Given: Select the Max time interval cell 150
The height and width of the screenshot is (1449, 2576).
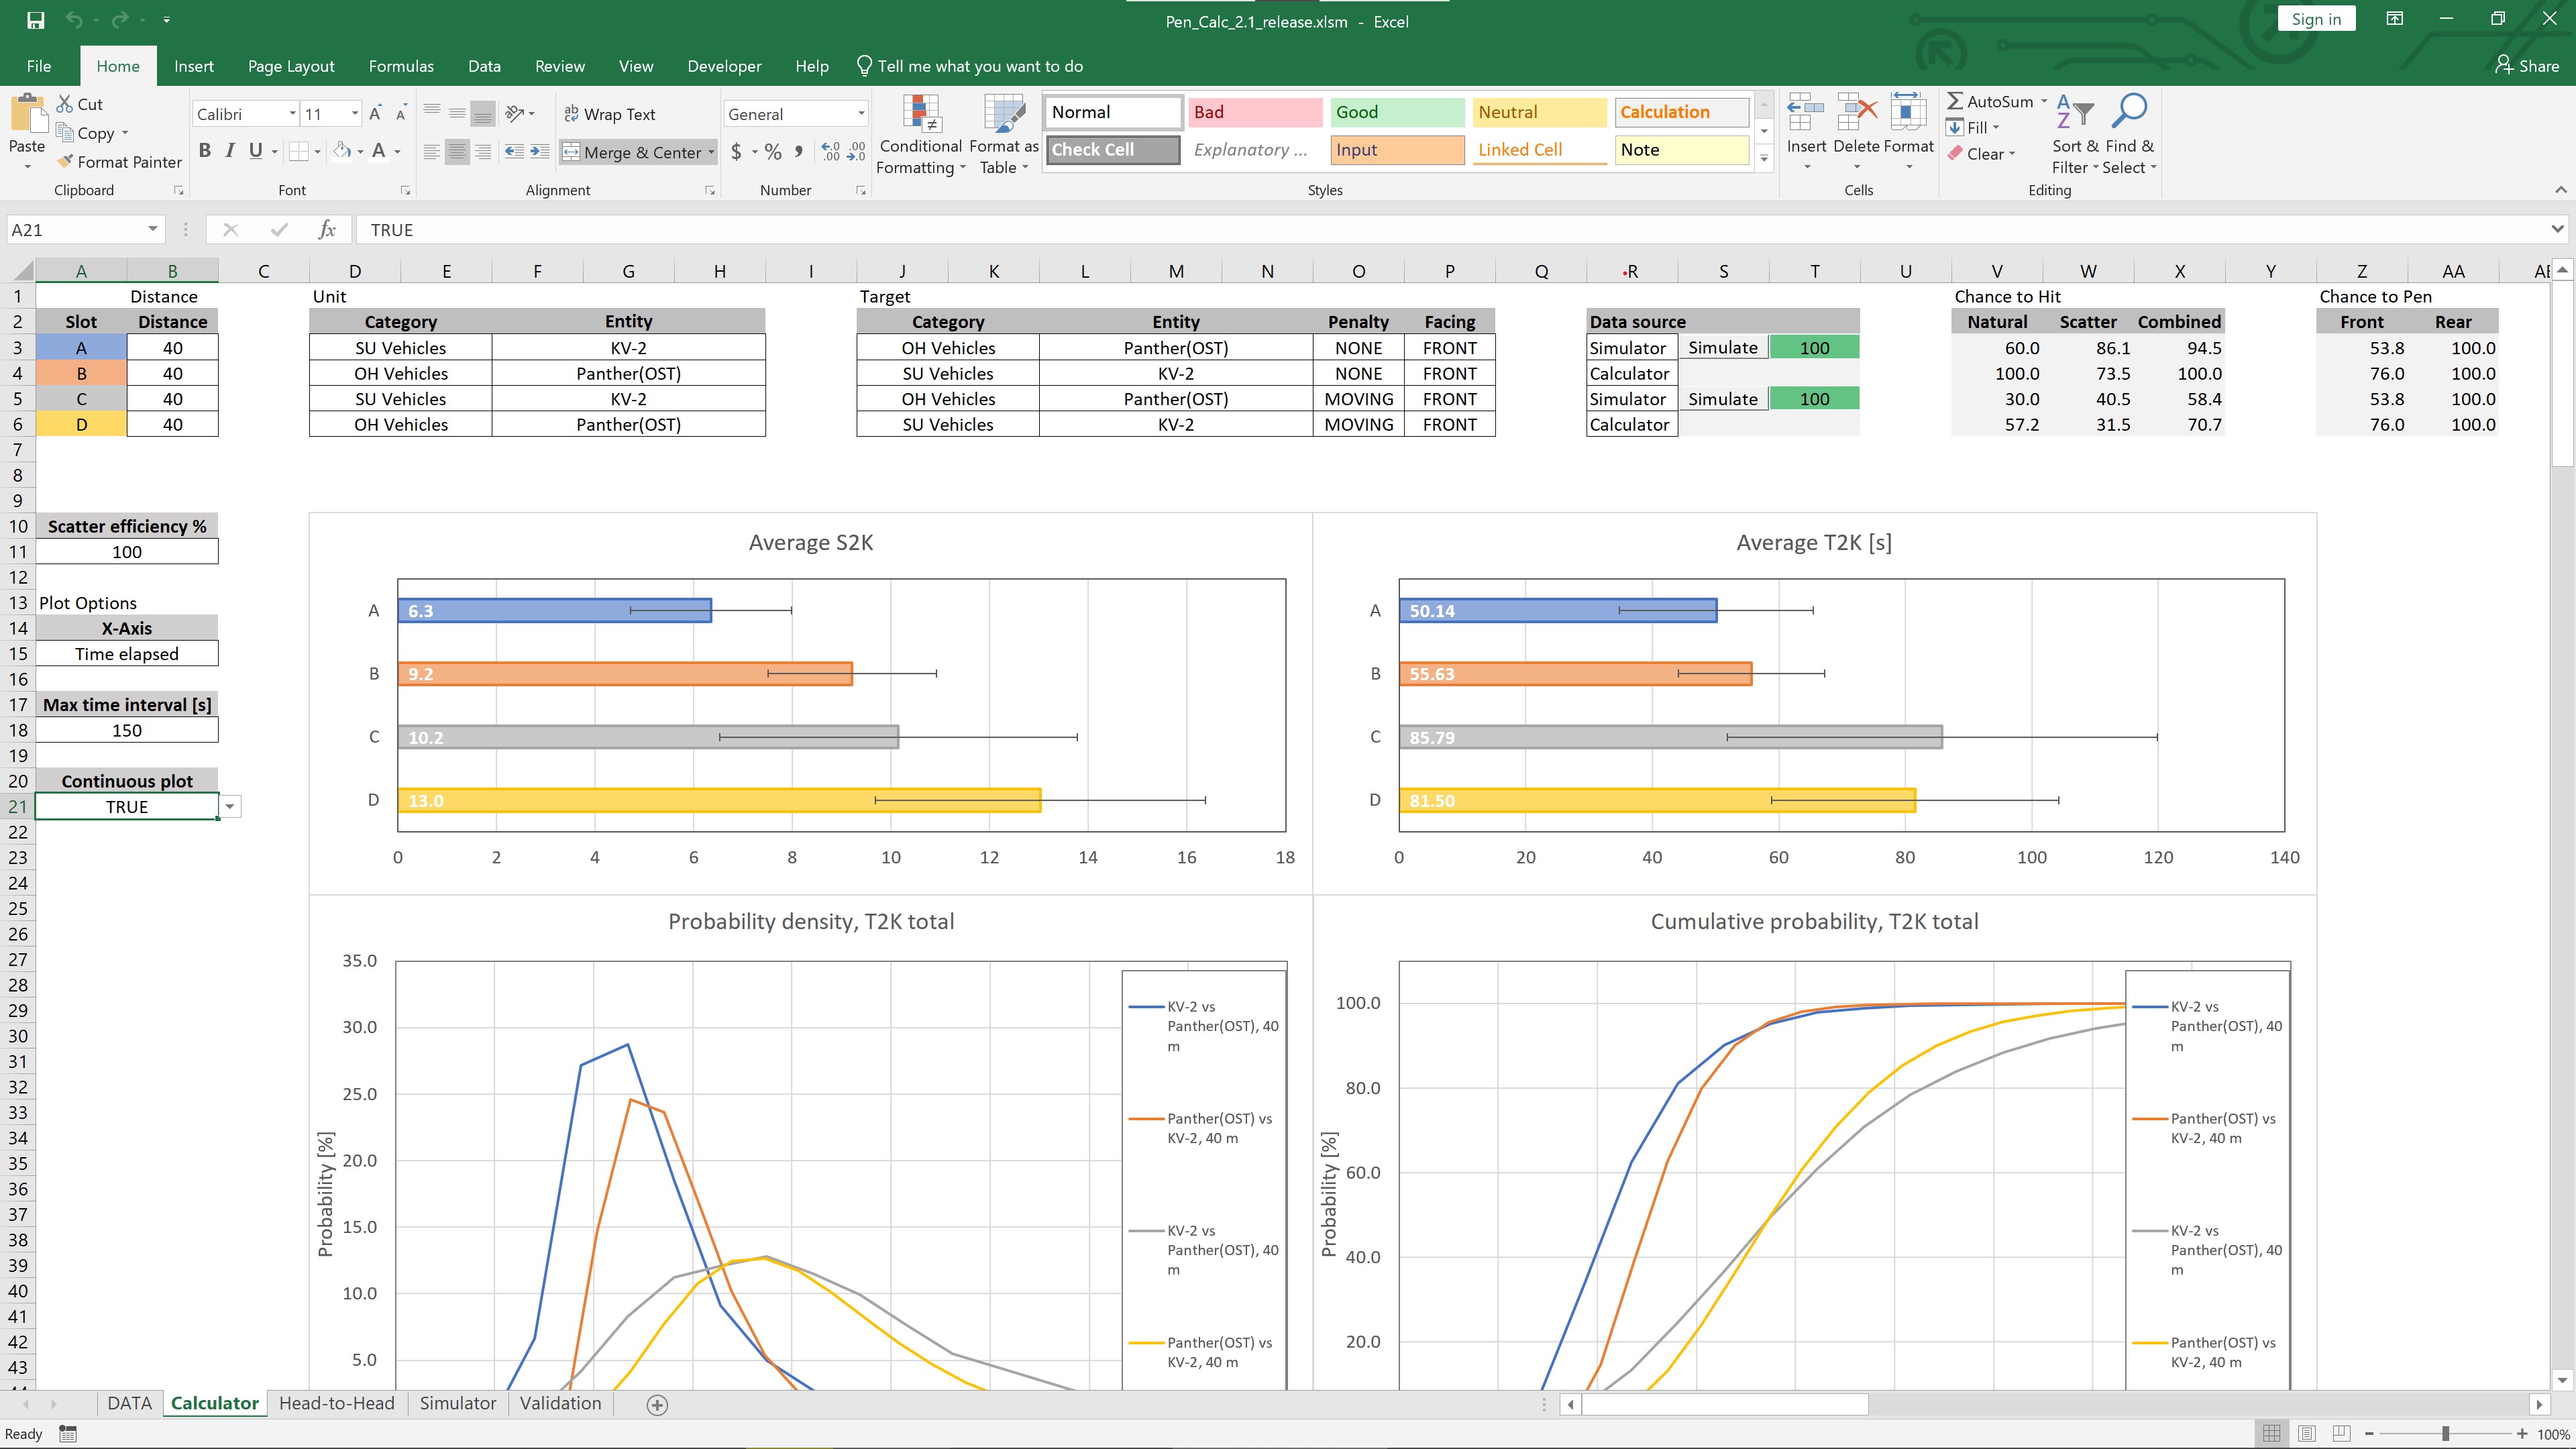Looking at the screenshot, I should (127, 730).
